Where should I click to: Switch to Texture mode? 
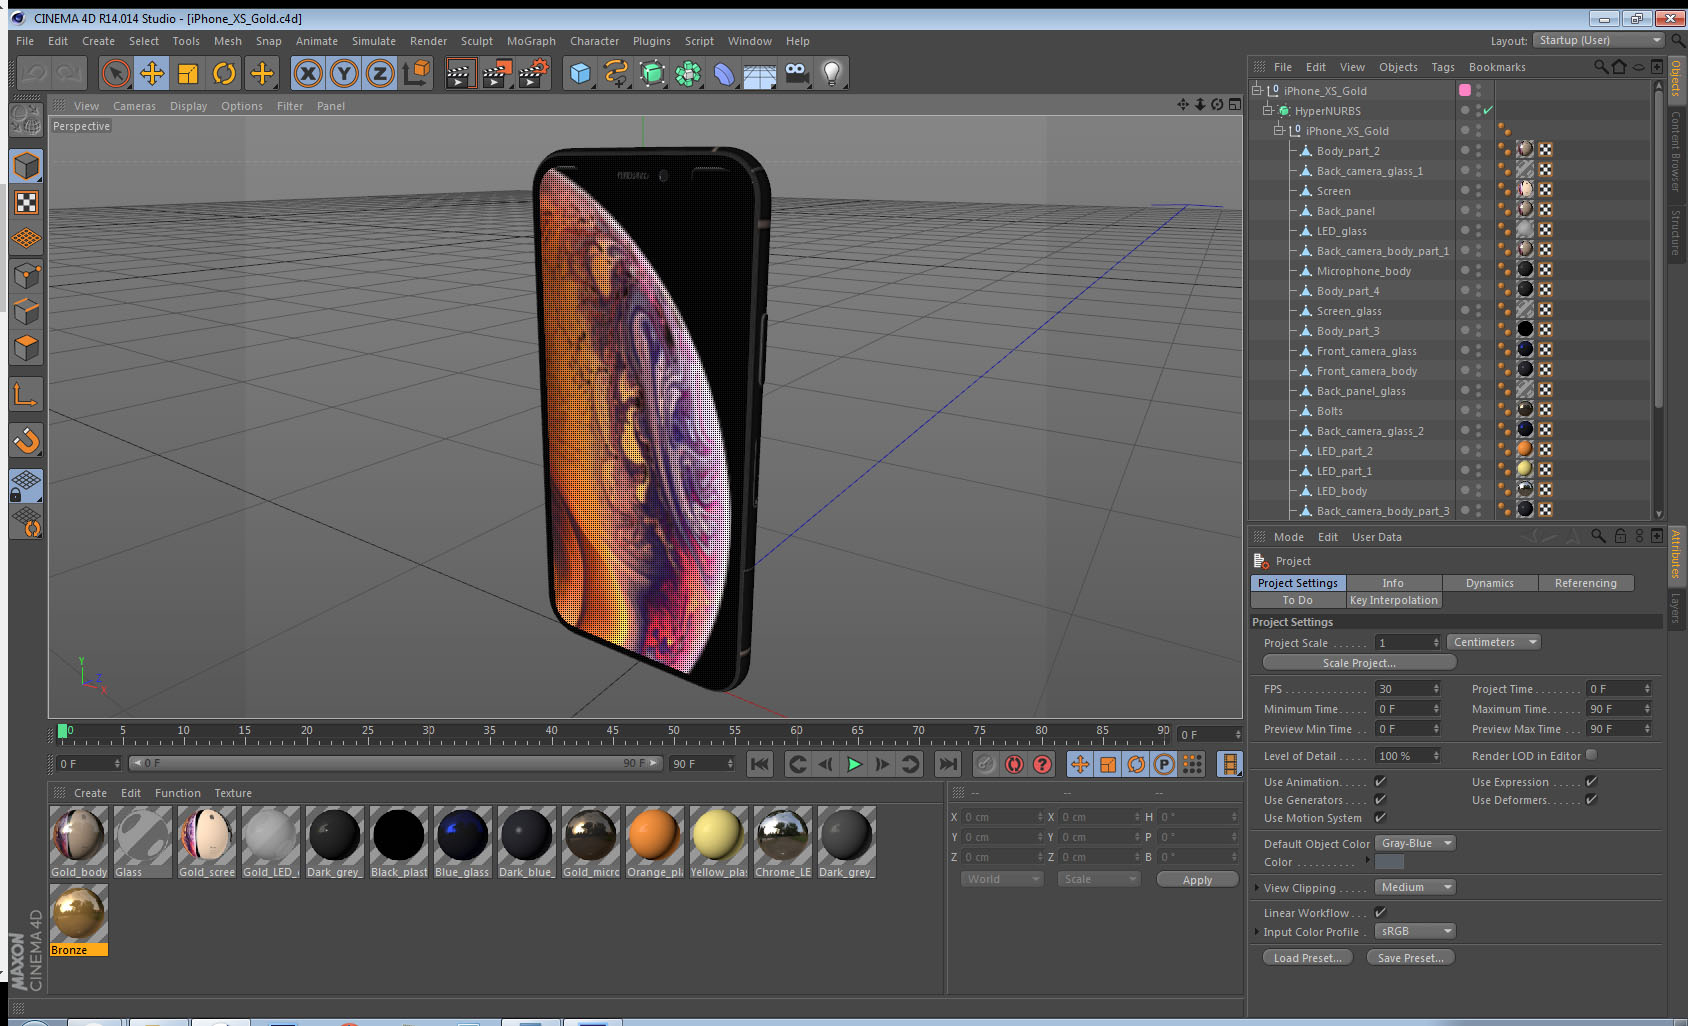pos(26,203)
